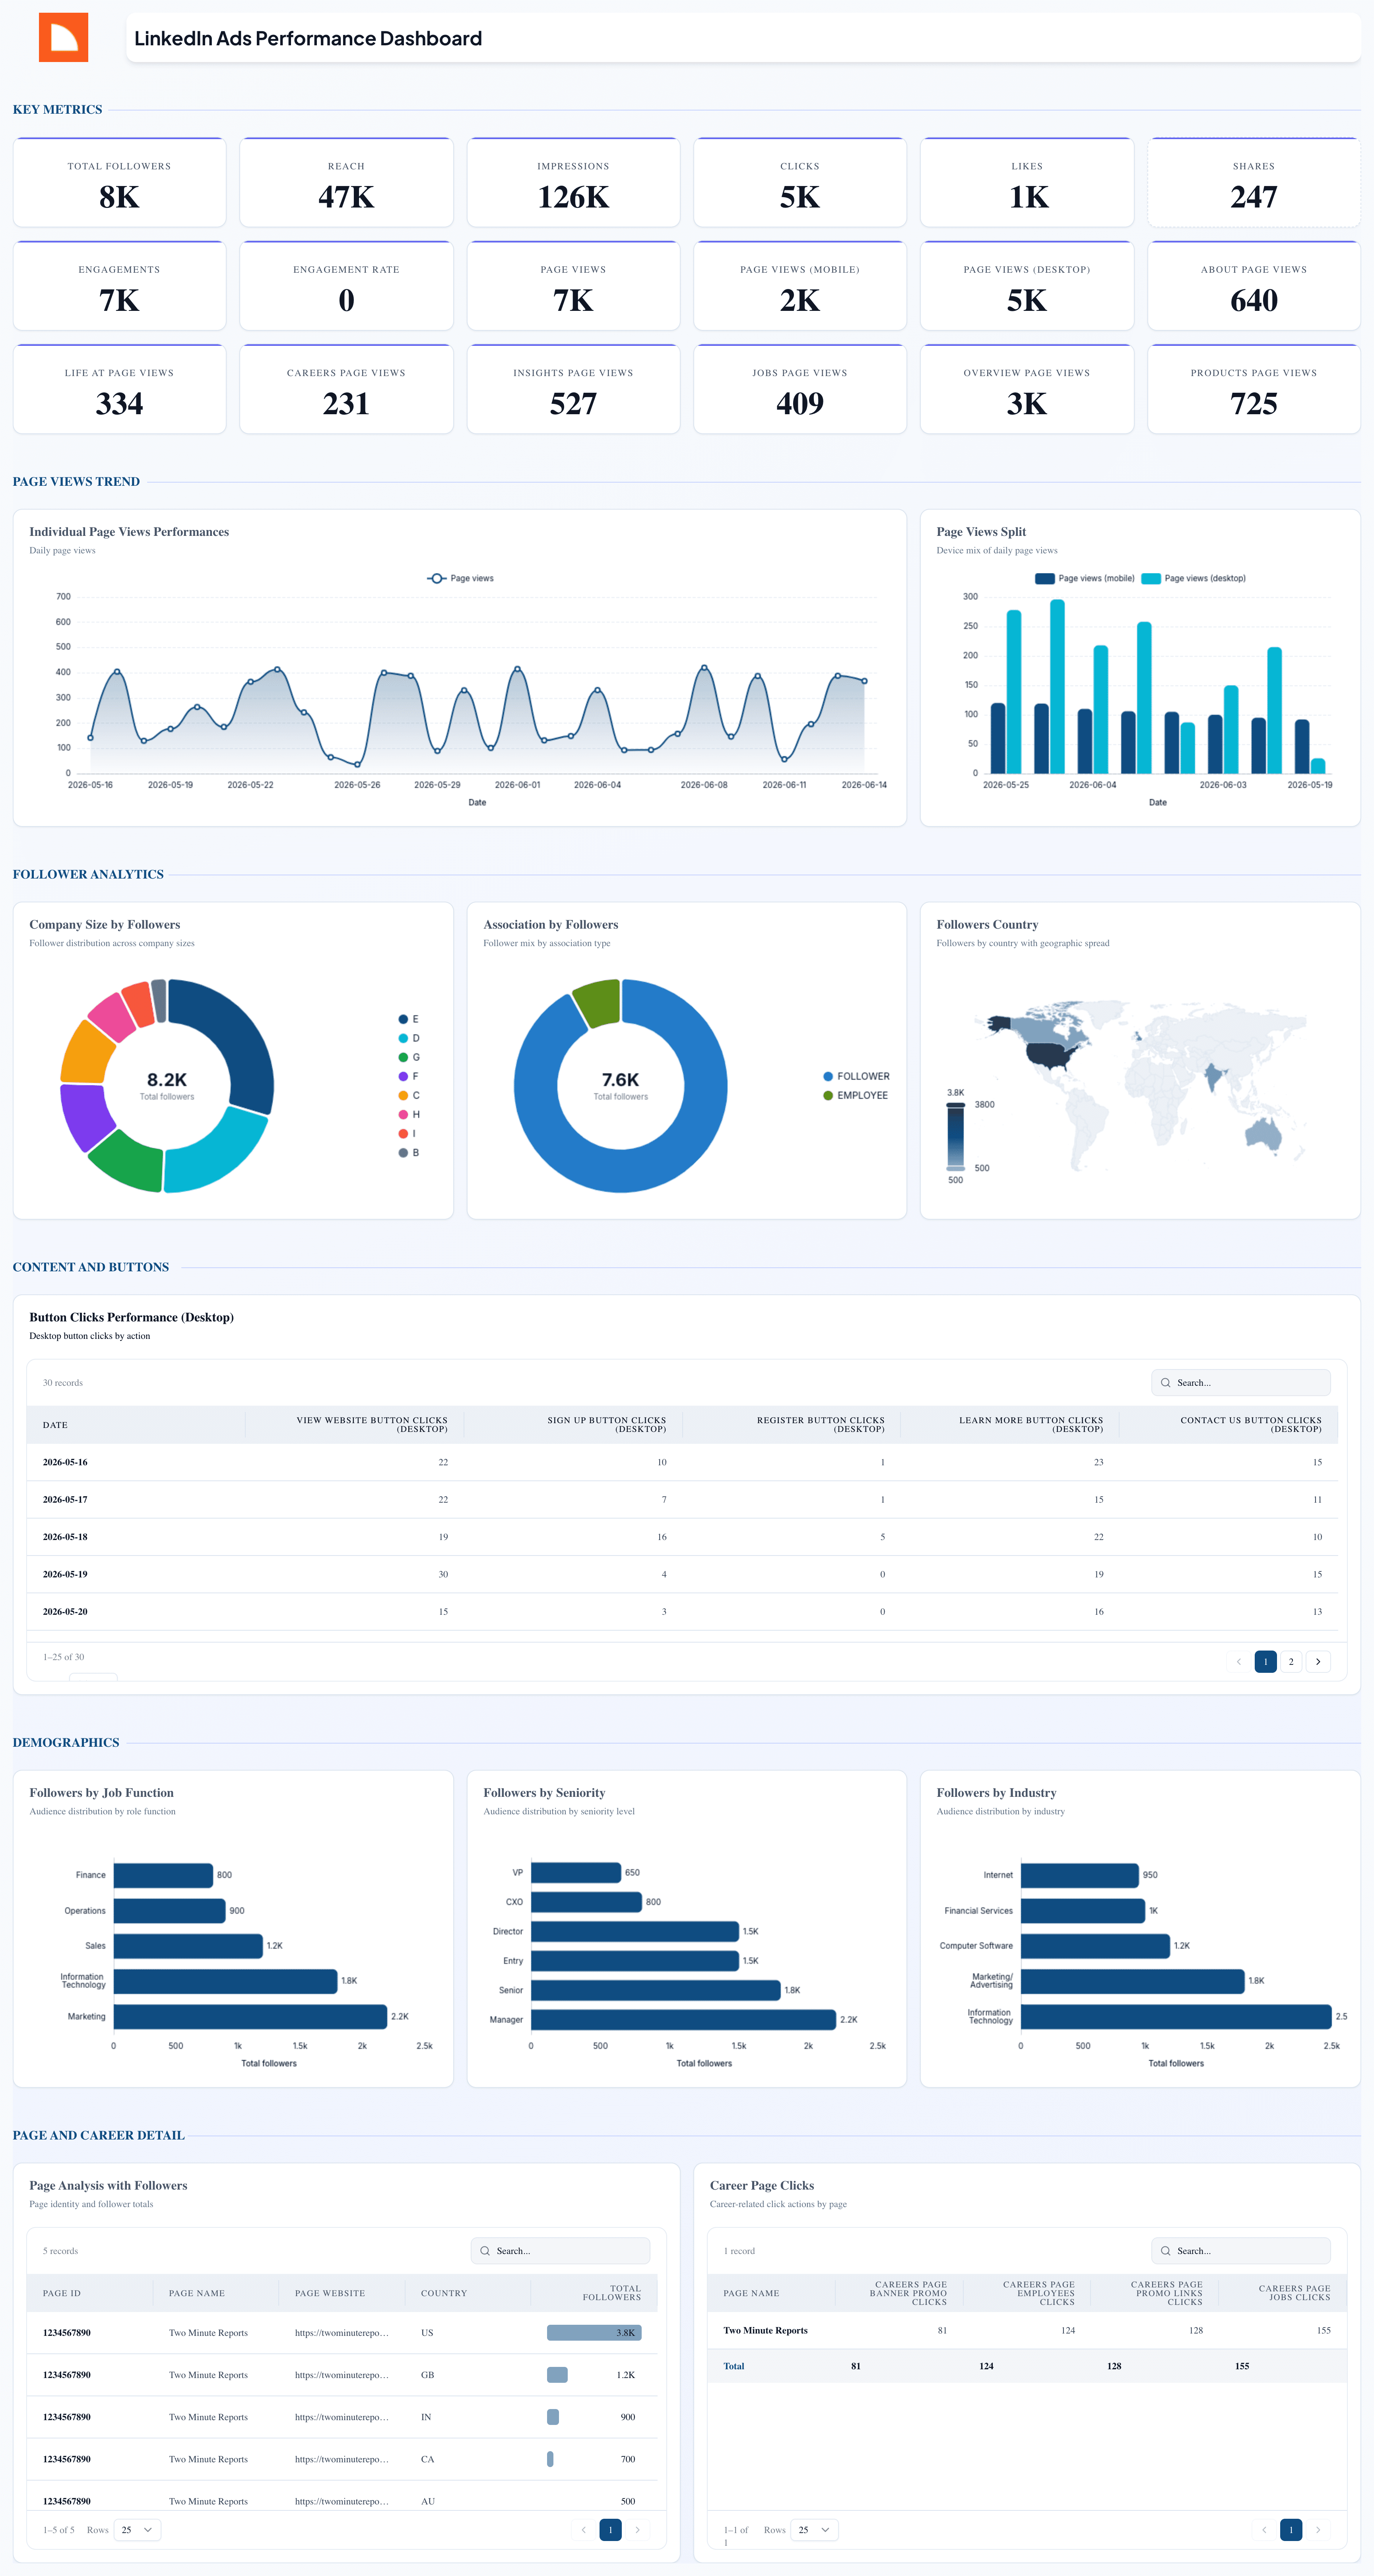Toggle company size E legend item

pyautogui.click(x=409, y=1019)
